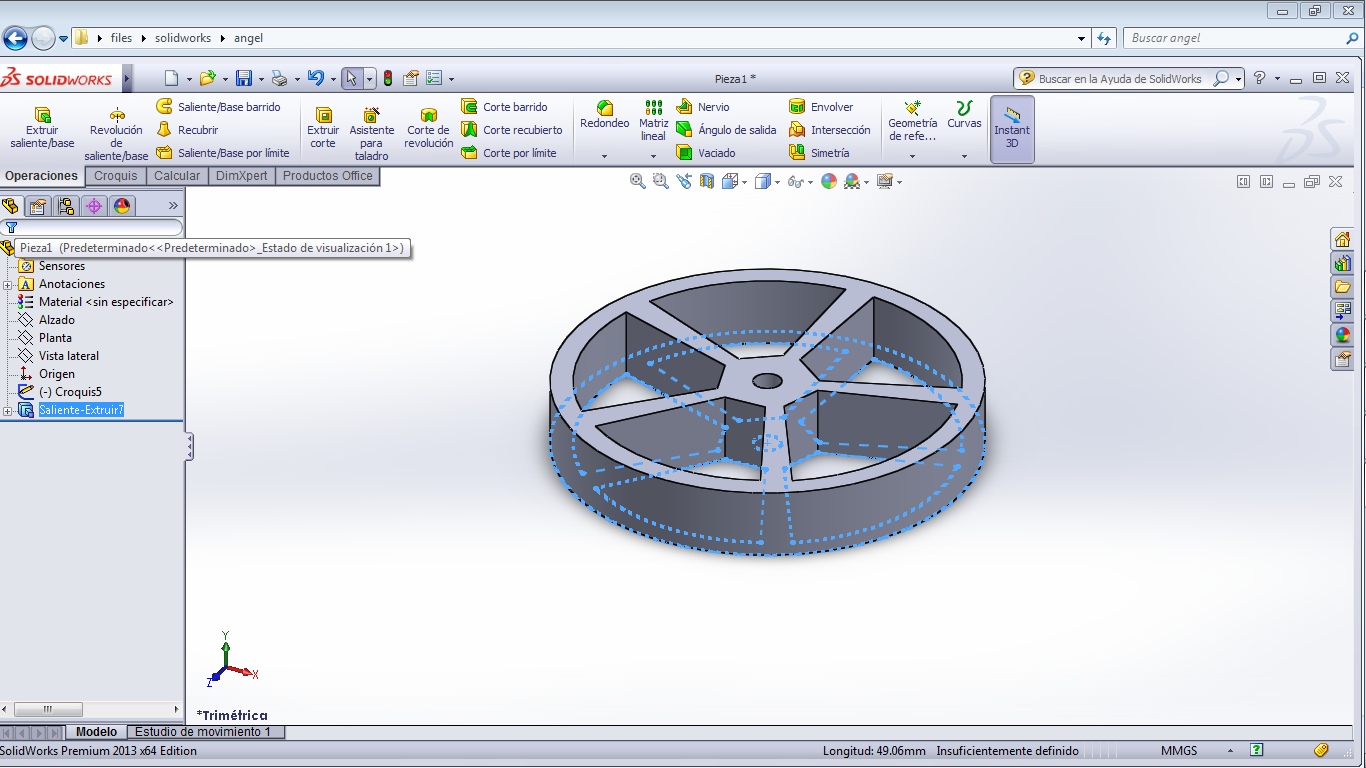Expand the Anotaciones tree node
This screenshot has height=768, width=1366.
tap(8, 284)
